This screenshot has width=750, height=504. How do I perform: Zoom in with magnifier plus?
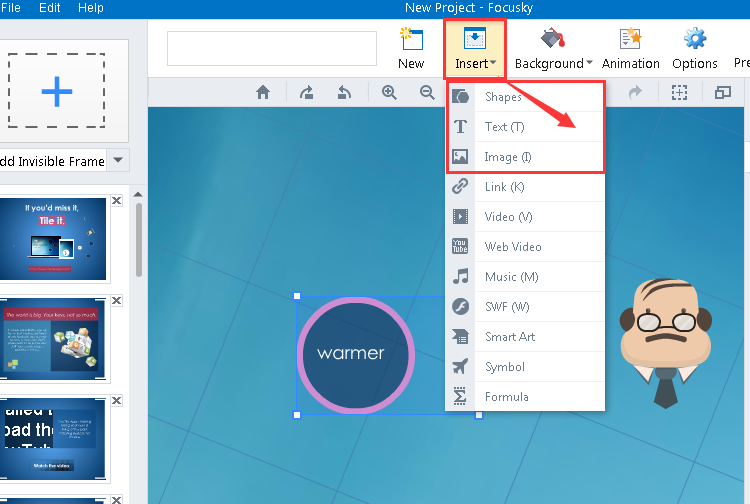(x=389, y=92)
